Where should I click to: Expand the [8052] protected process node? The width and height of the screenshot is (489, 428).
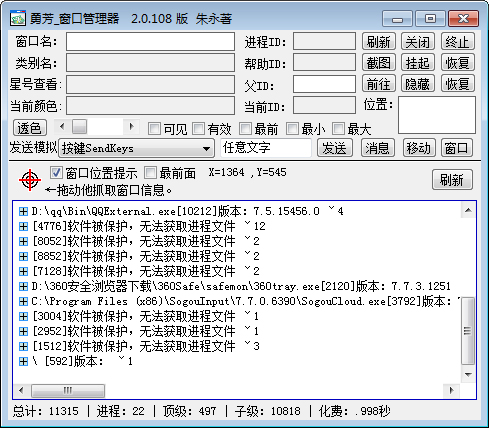(x=23, y=241)
